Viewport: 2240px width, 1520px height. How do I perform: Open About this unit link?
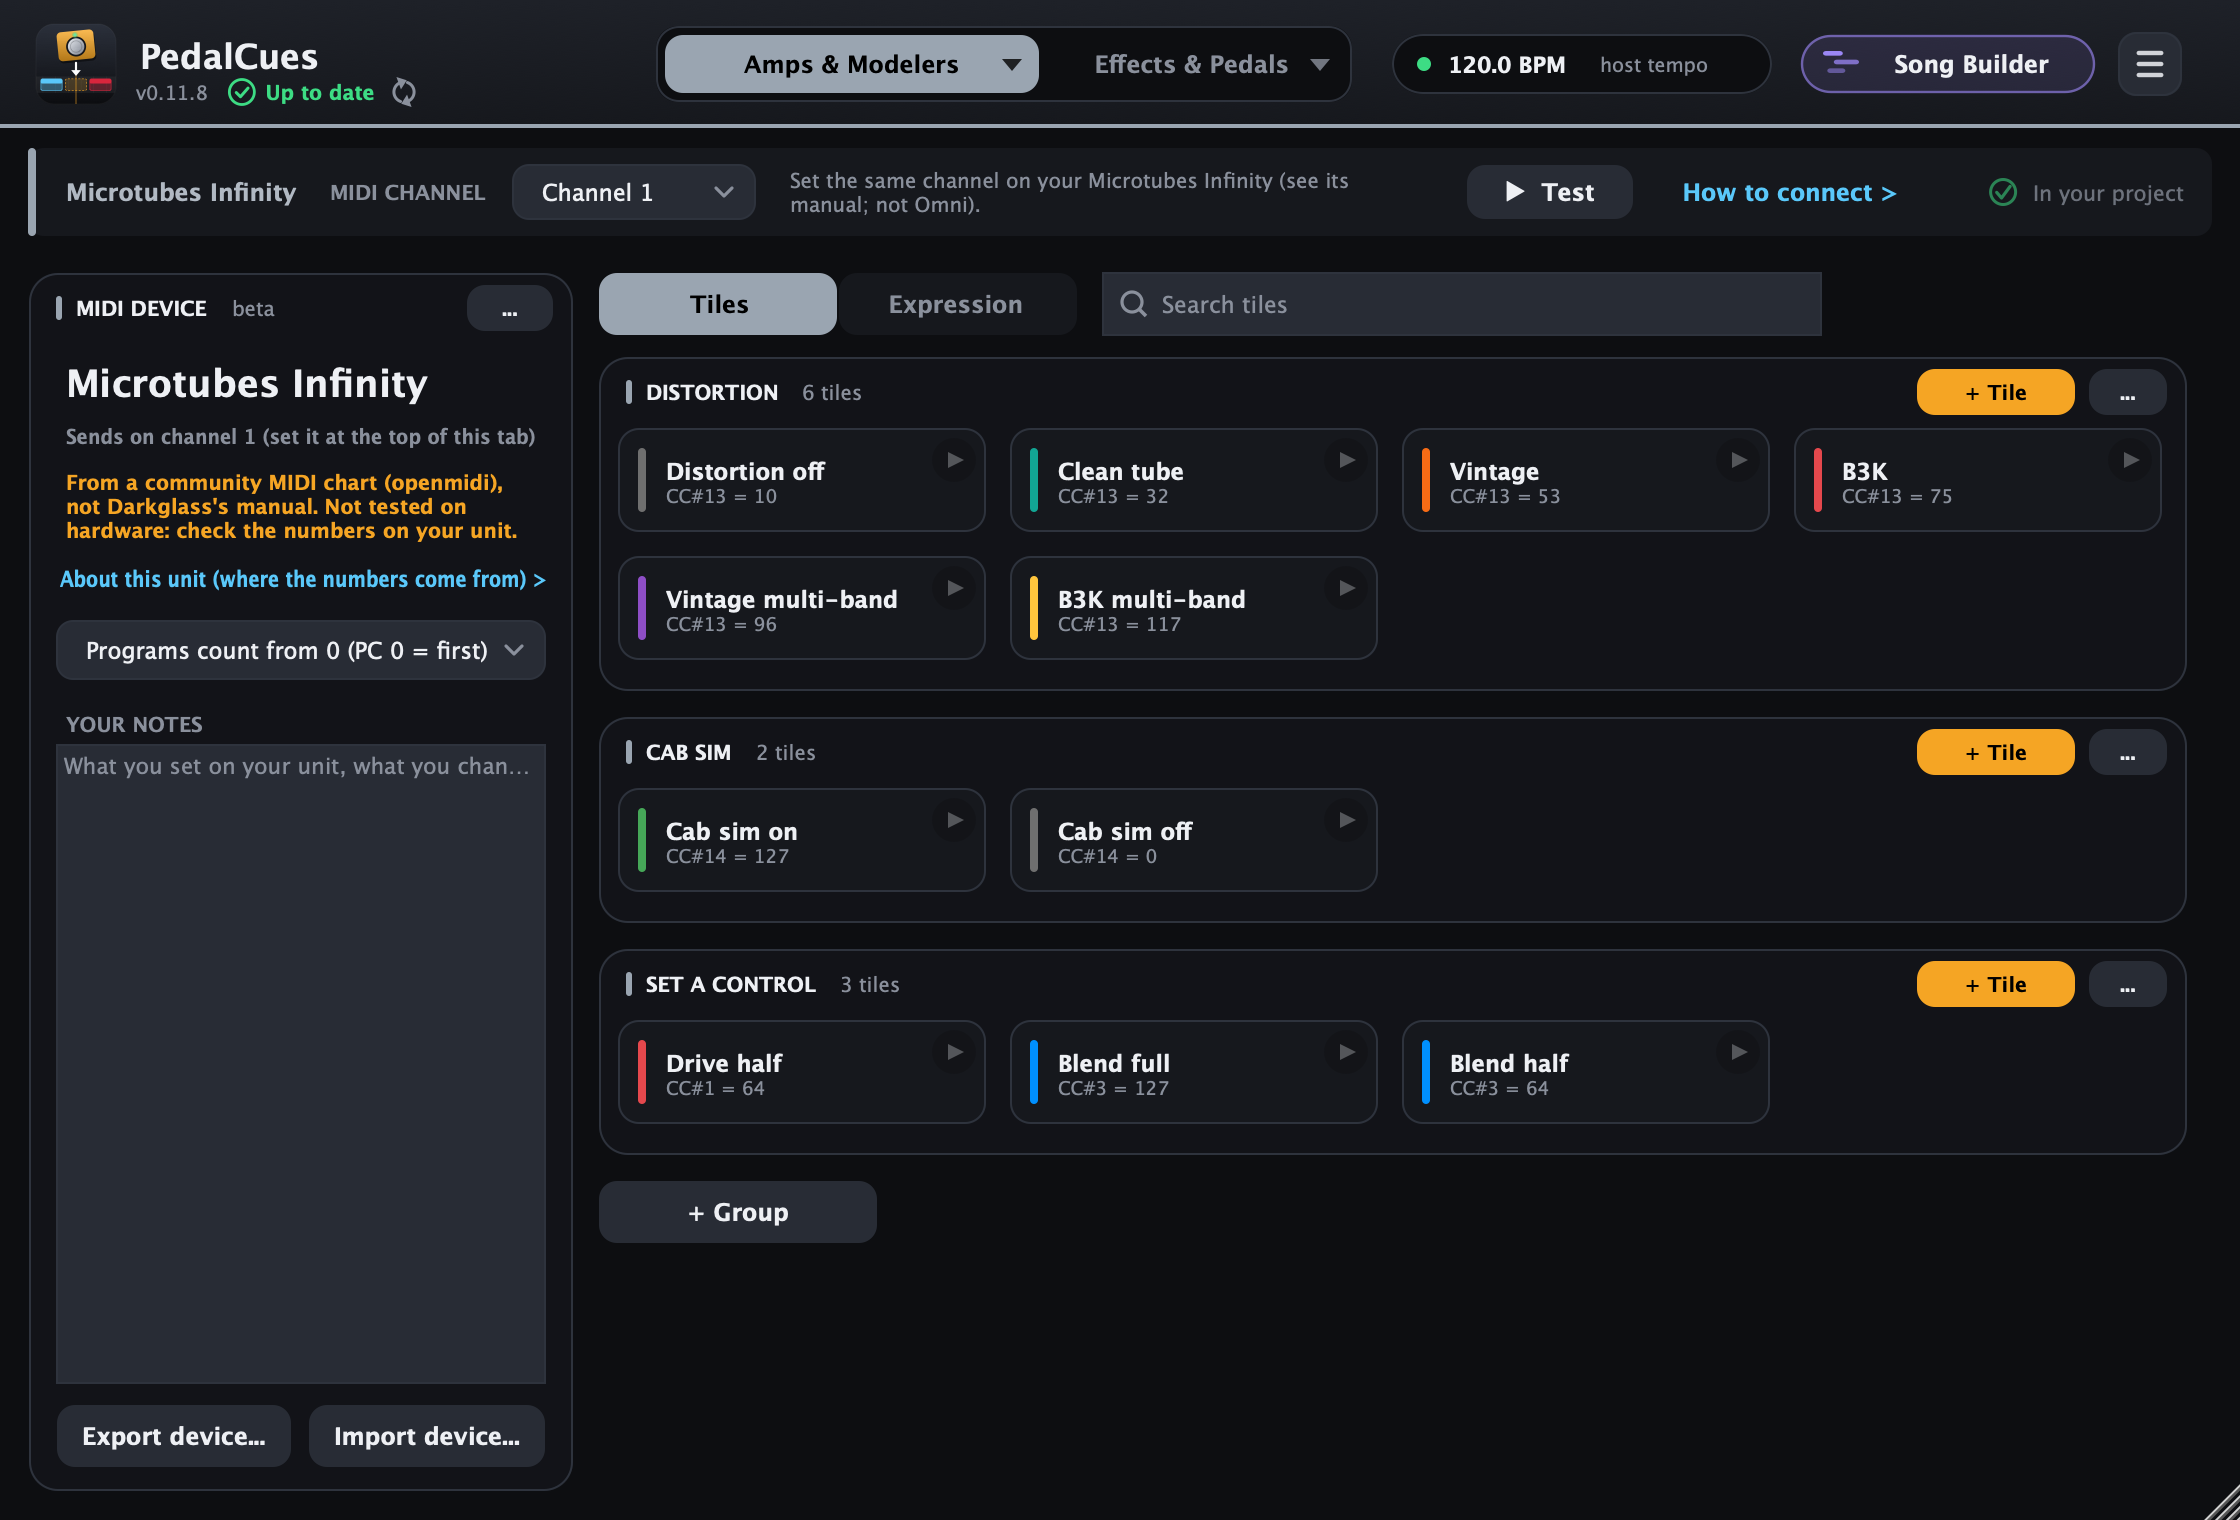tap(302, 579)
